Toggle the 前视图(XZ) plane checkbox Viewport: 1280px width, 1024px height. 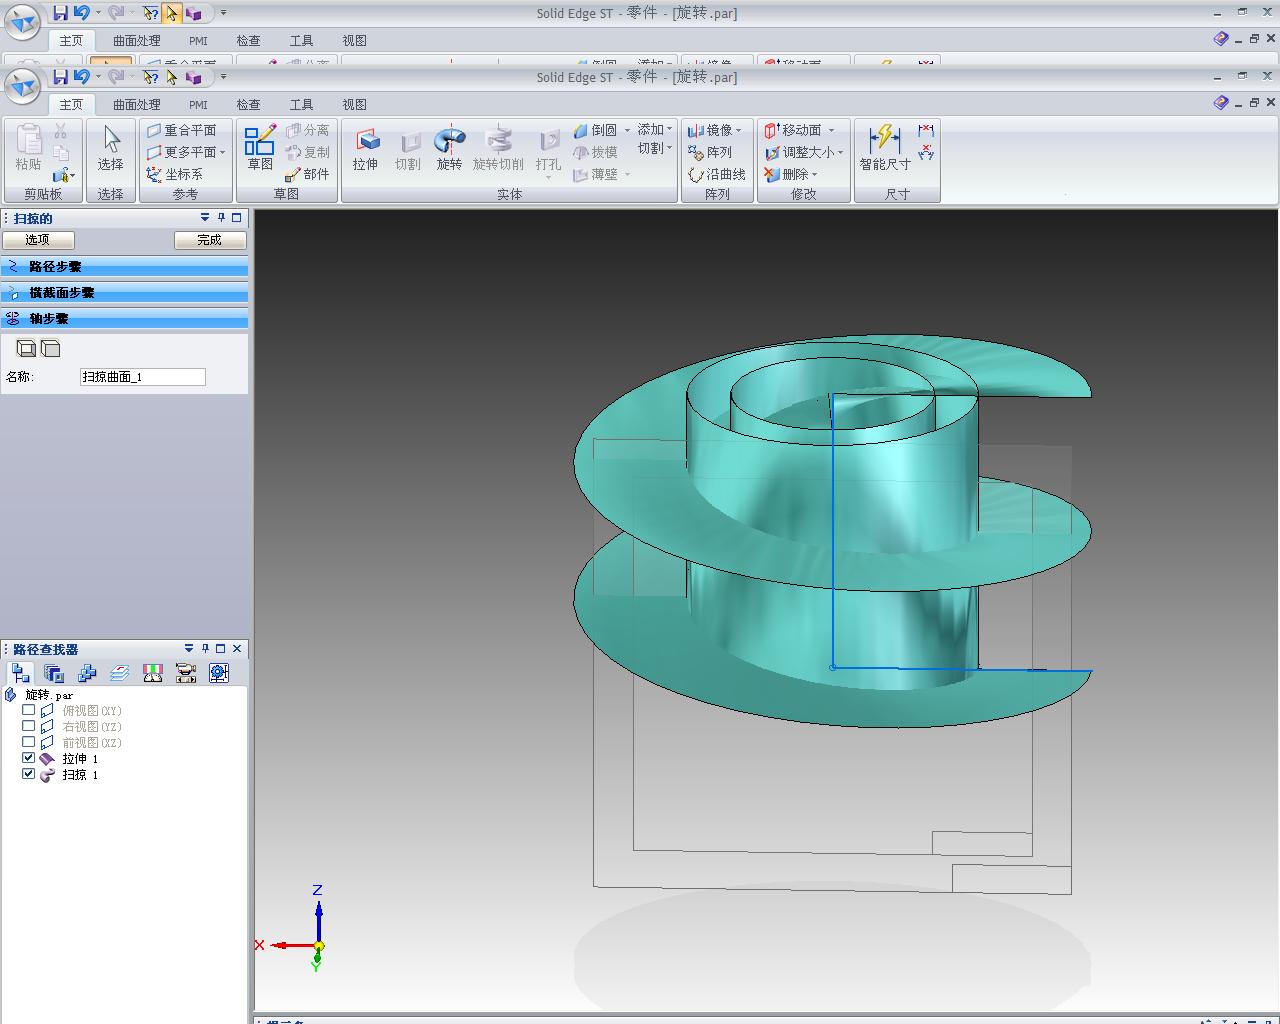[x=28, y=742]
